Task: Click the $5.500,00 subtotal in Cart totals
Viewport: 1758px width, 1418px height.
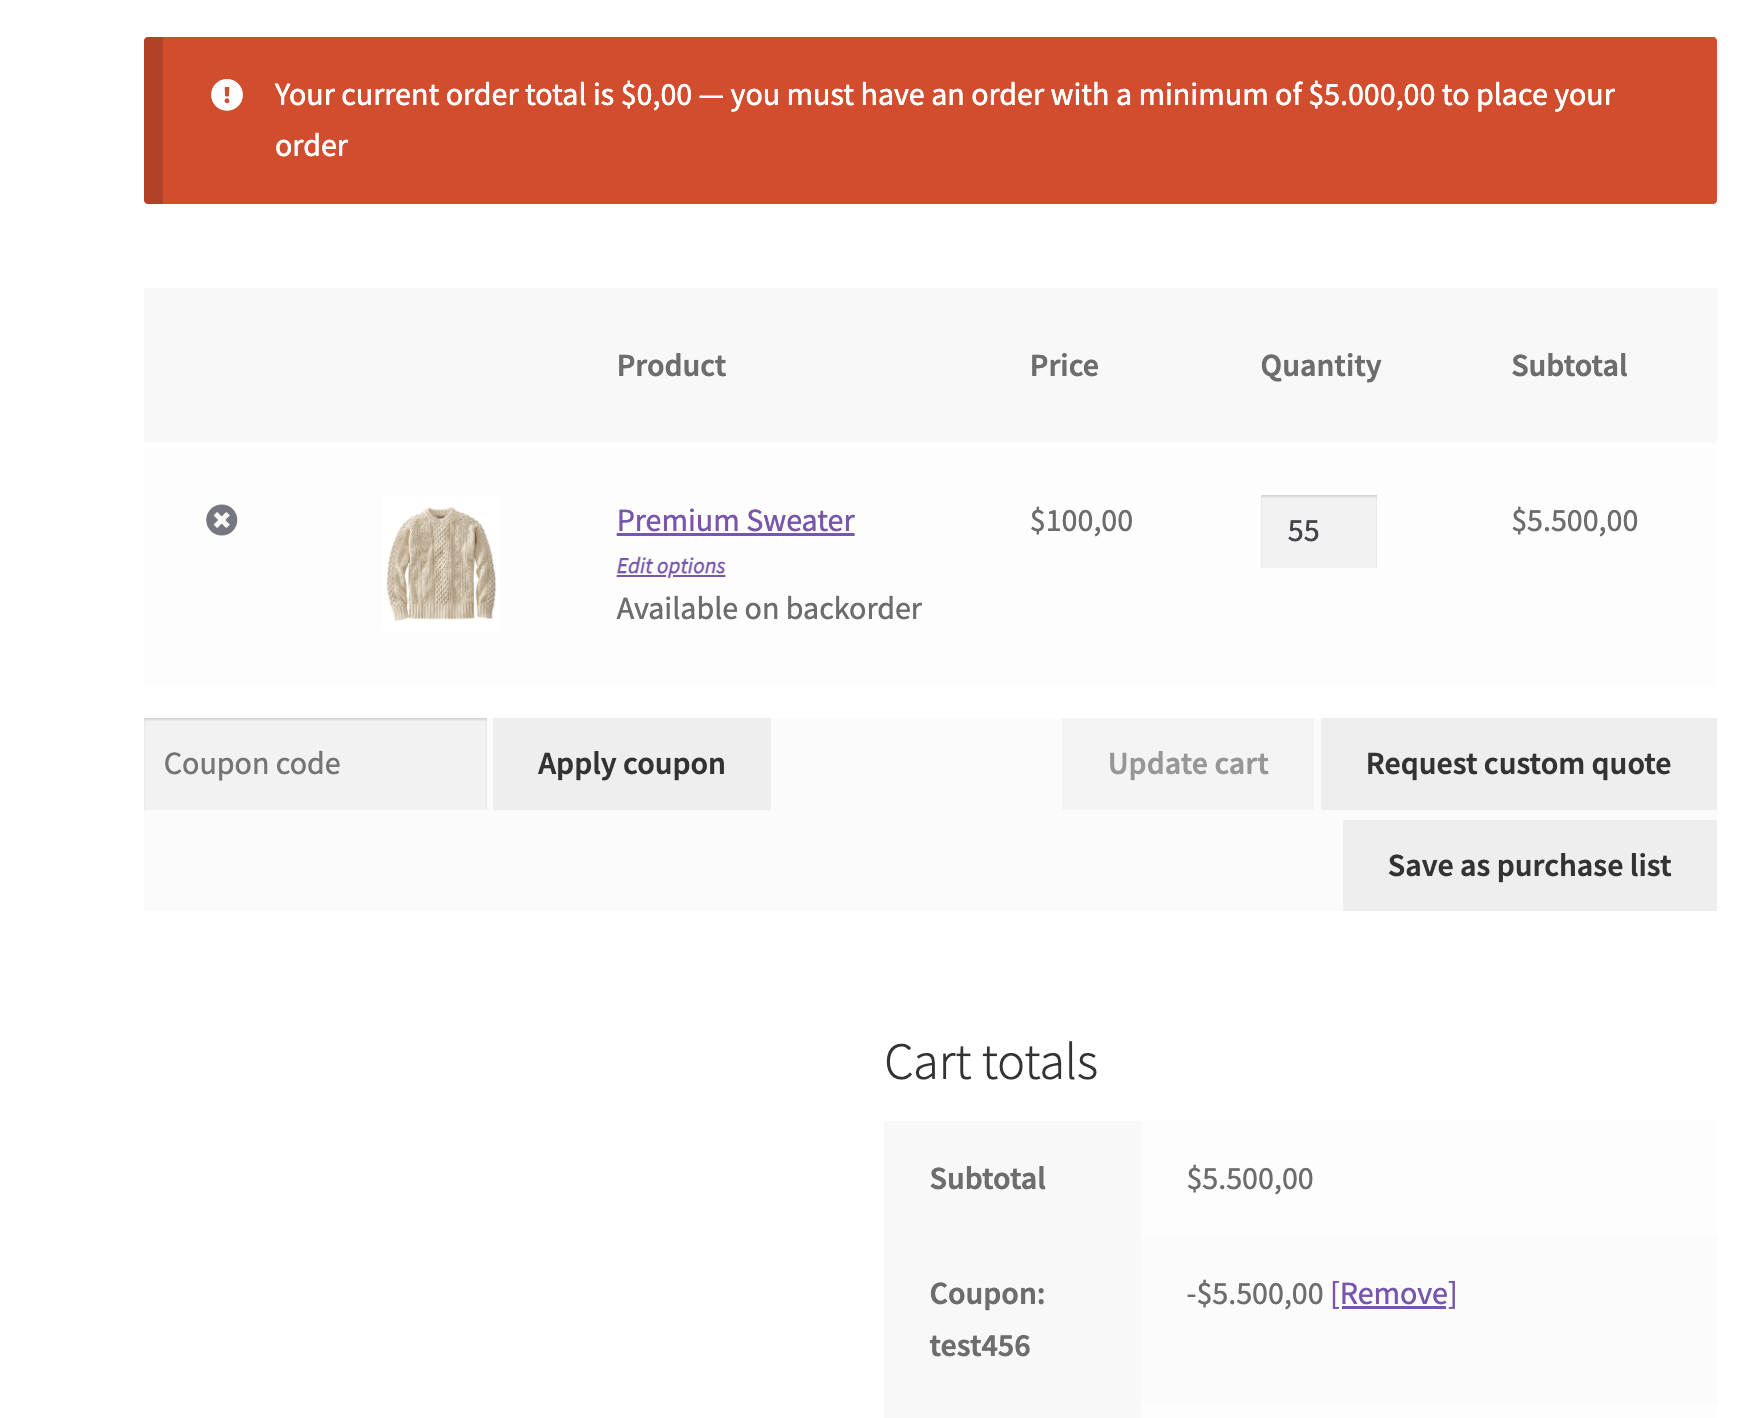Action: click(x=1250, y=1178)
